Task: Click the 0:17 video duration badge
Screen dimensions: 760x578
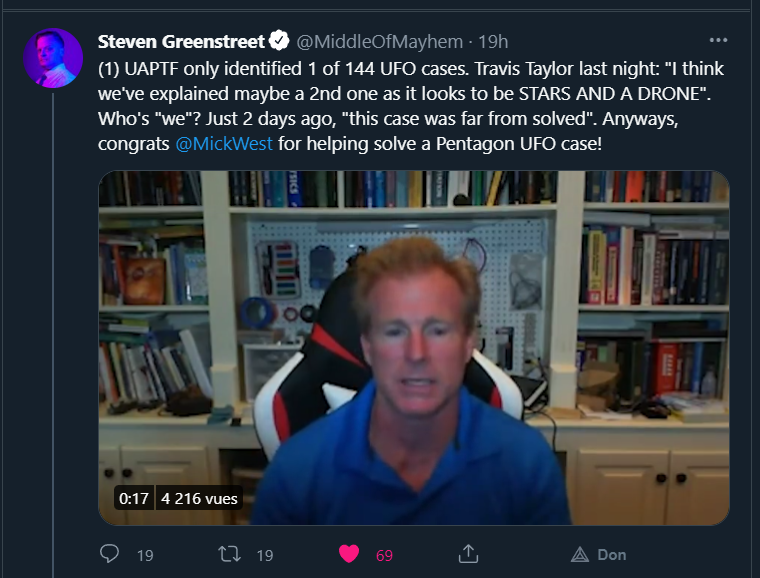Action: pyautogui.click(x=134, y=498)
